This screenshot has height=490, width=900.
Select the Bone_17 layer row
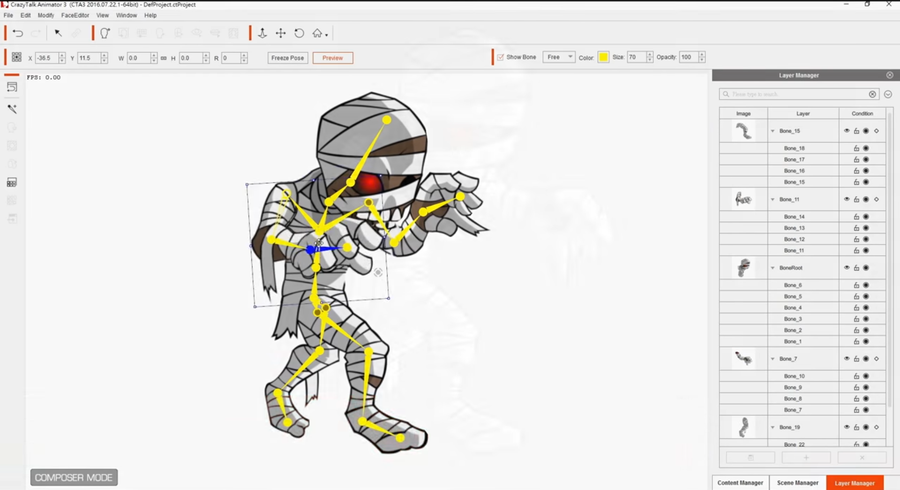click(x=804, y=160)
